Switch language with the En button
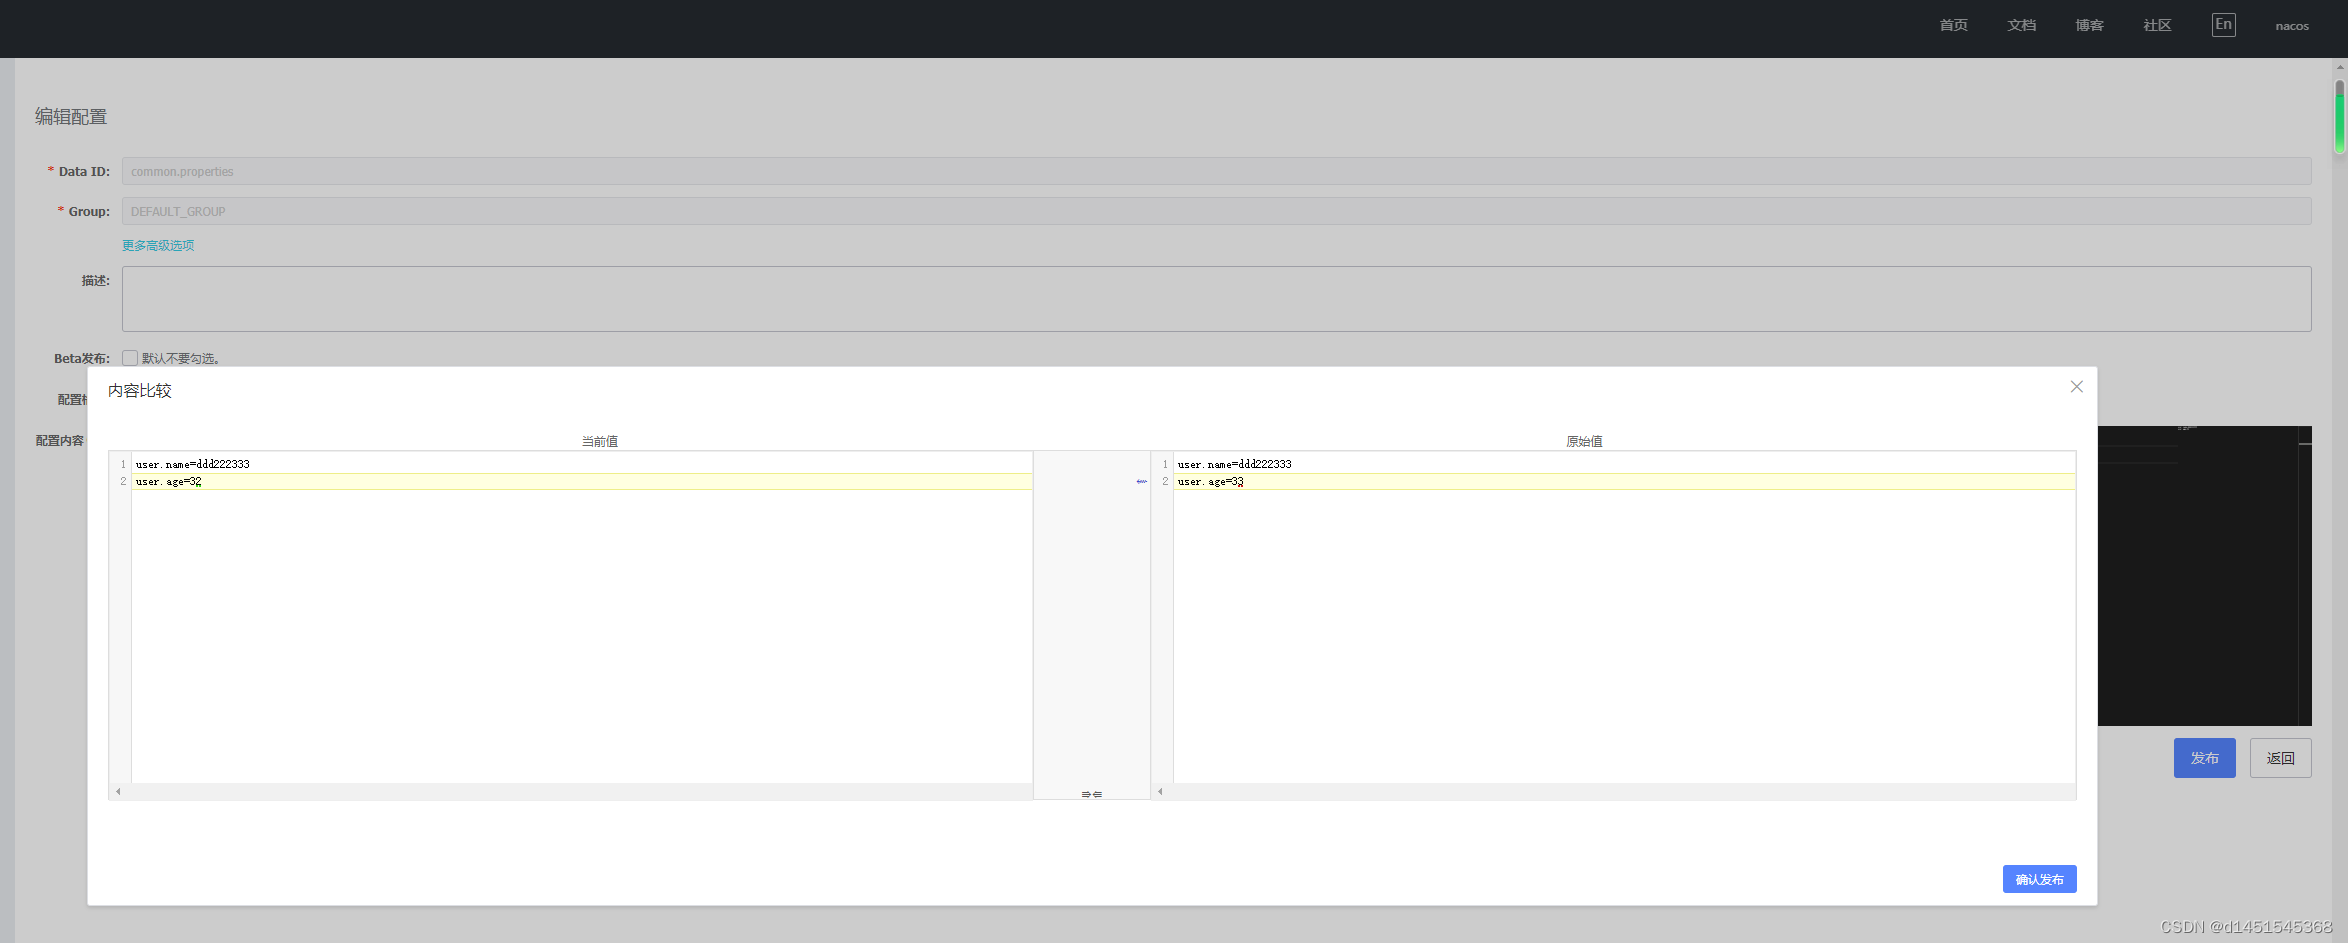This screenshot has width=2348, height=943. [2223, 25]
